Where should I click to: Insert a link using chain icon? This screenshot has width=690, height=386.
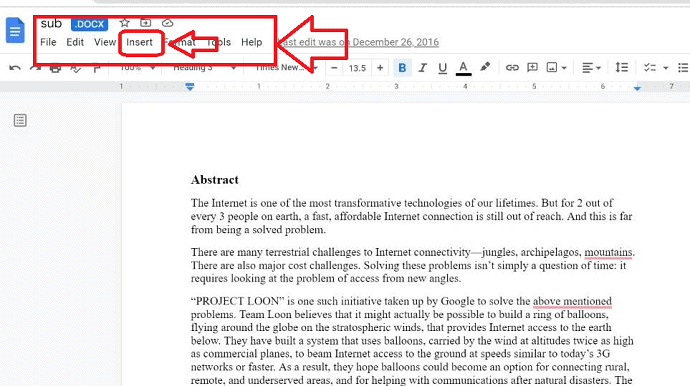pyautogui.click(x=512, y=67)
